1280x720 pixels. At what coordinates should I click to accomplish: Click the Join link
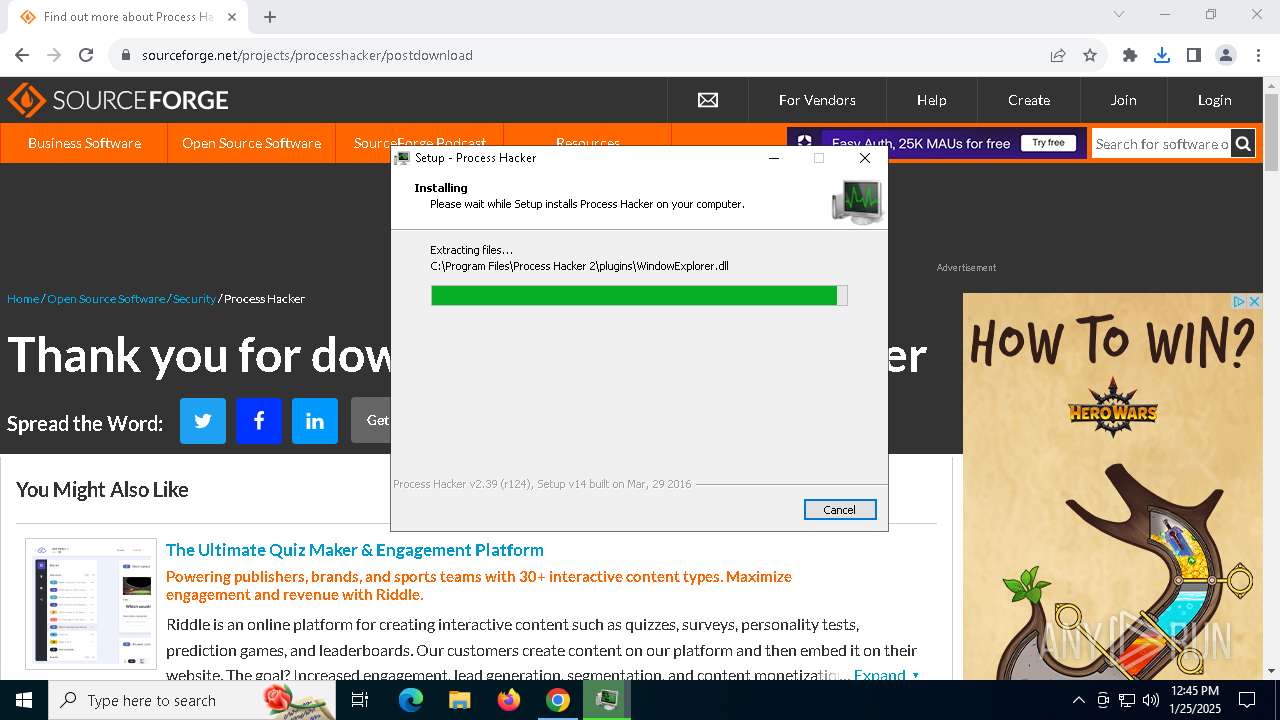point(1123,100)
